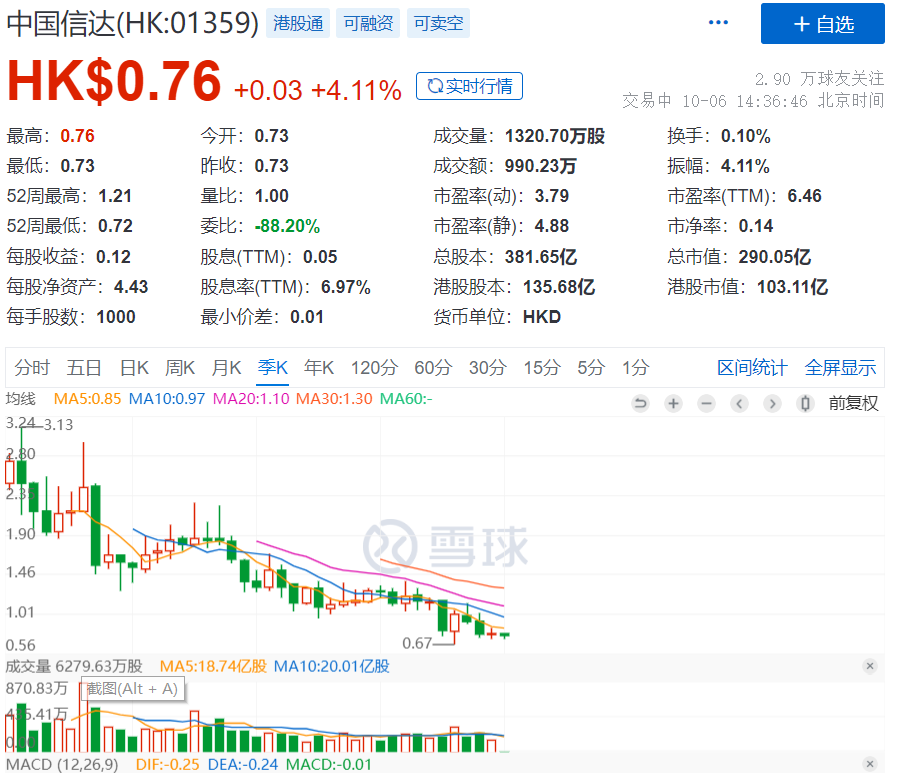912x773 pixels.
Task: Click the 2.90 万球友关注 follower count
Action: click(x=819, y=79)
